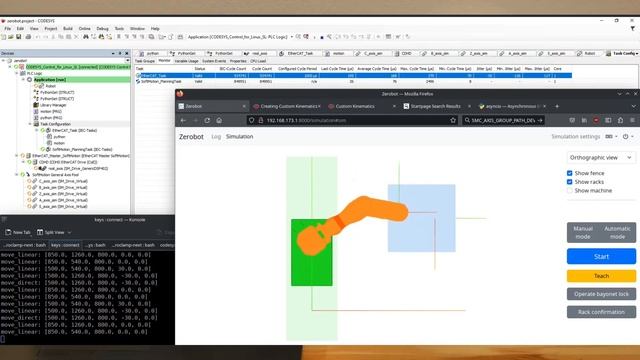Image resolution: width=640 pixels, height=360 pixels.
Task: Click the filter funnel icon in CODESYS top right
Action: point(633,29)
